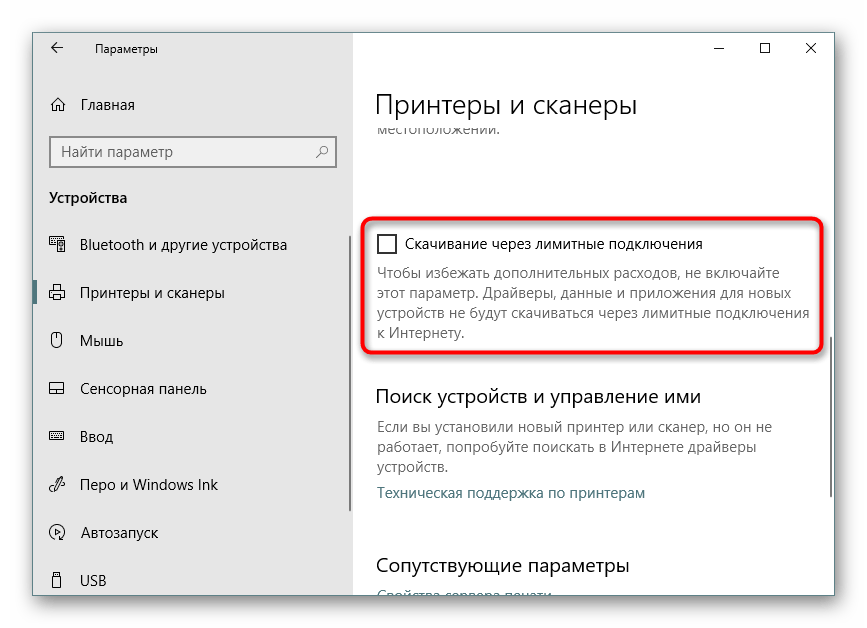Click the Принтеры и сканеры page title
The width and height of the screenshot is (867, 628).
(506, 104)
